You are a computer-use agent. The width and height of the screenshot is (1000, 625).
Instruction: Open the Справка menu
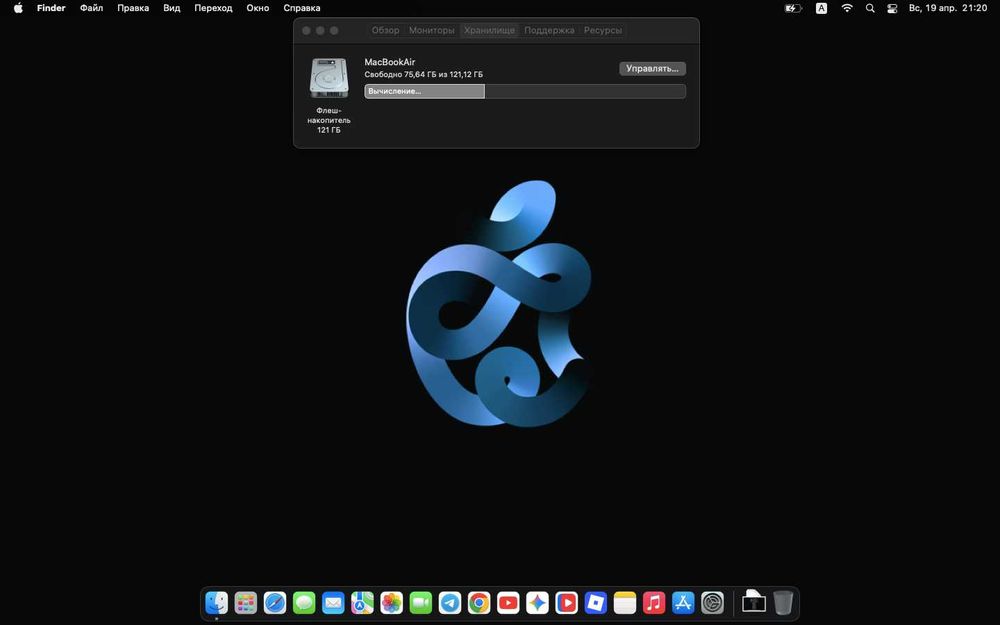pyautogui.click(x=302, y=8)
